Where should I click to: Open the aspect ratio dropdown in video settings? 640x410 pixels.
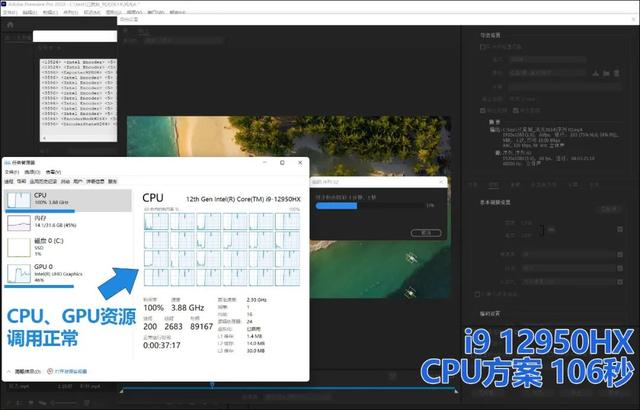[569, 281]
